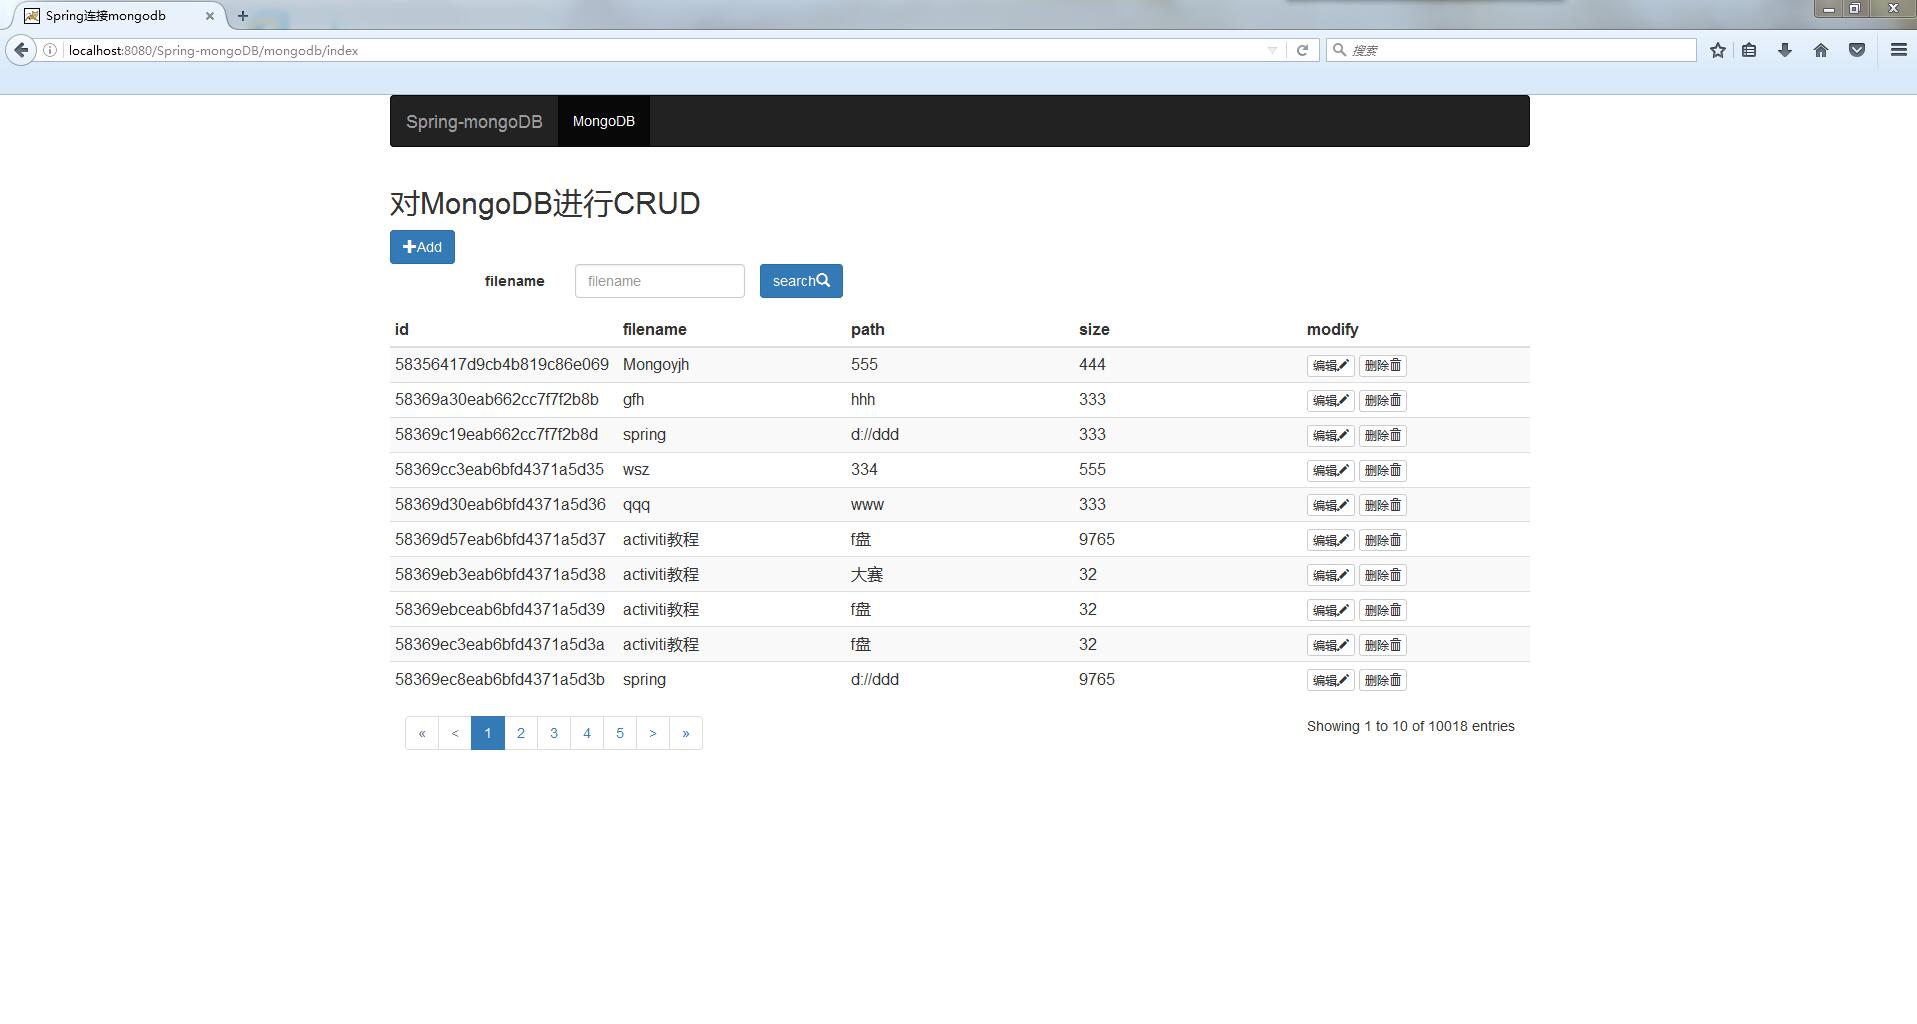Go to first page with « button
Viewport: 1917px width, 1024px height.
pyautogui.click(x=422, y=733)
